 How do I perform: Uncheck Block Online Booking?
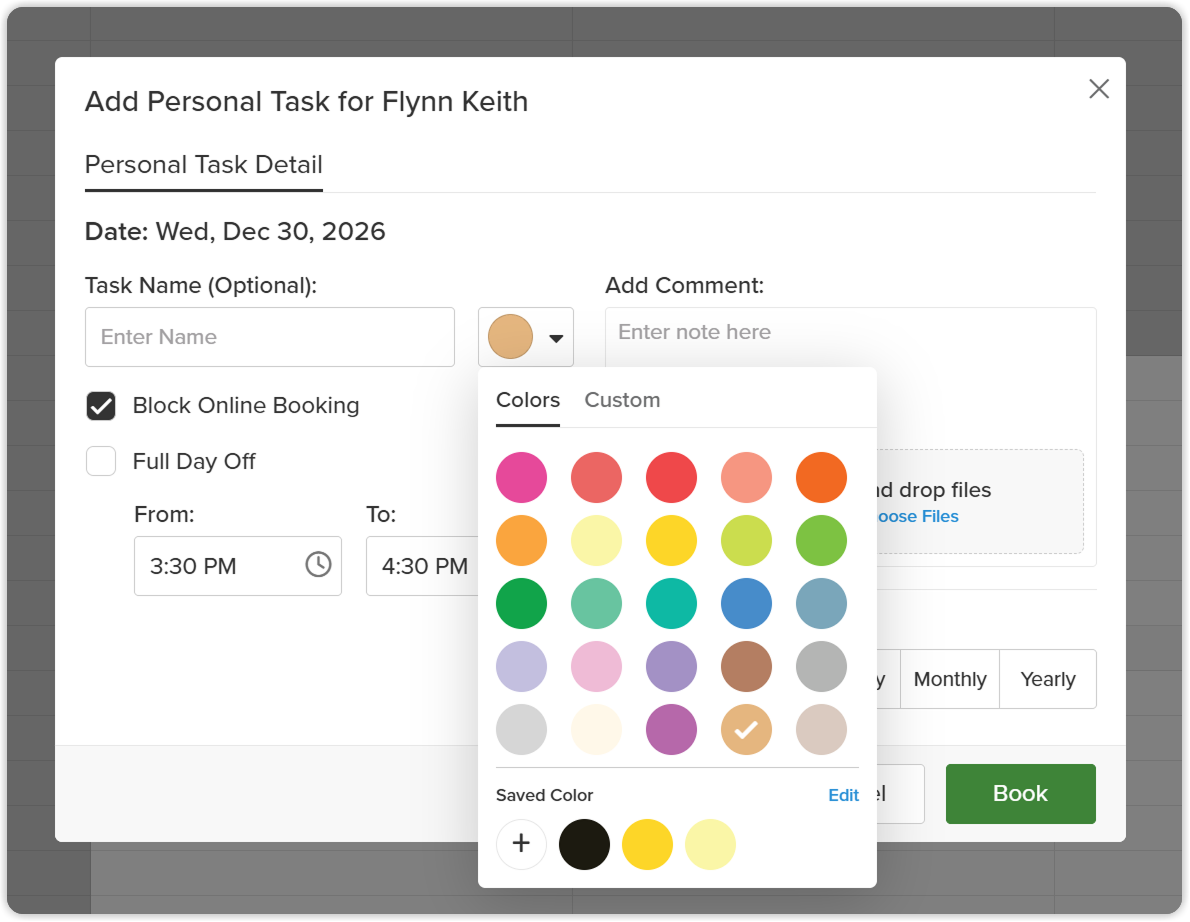tap(101, 405)
